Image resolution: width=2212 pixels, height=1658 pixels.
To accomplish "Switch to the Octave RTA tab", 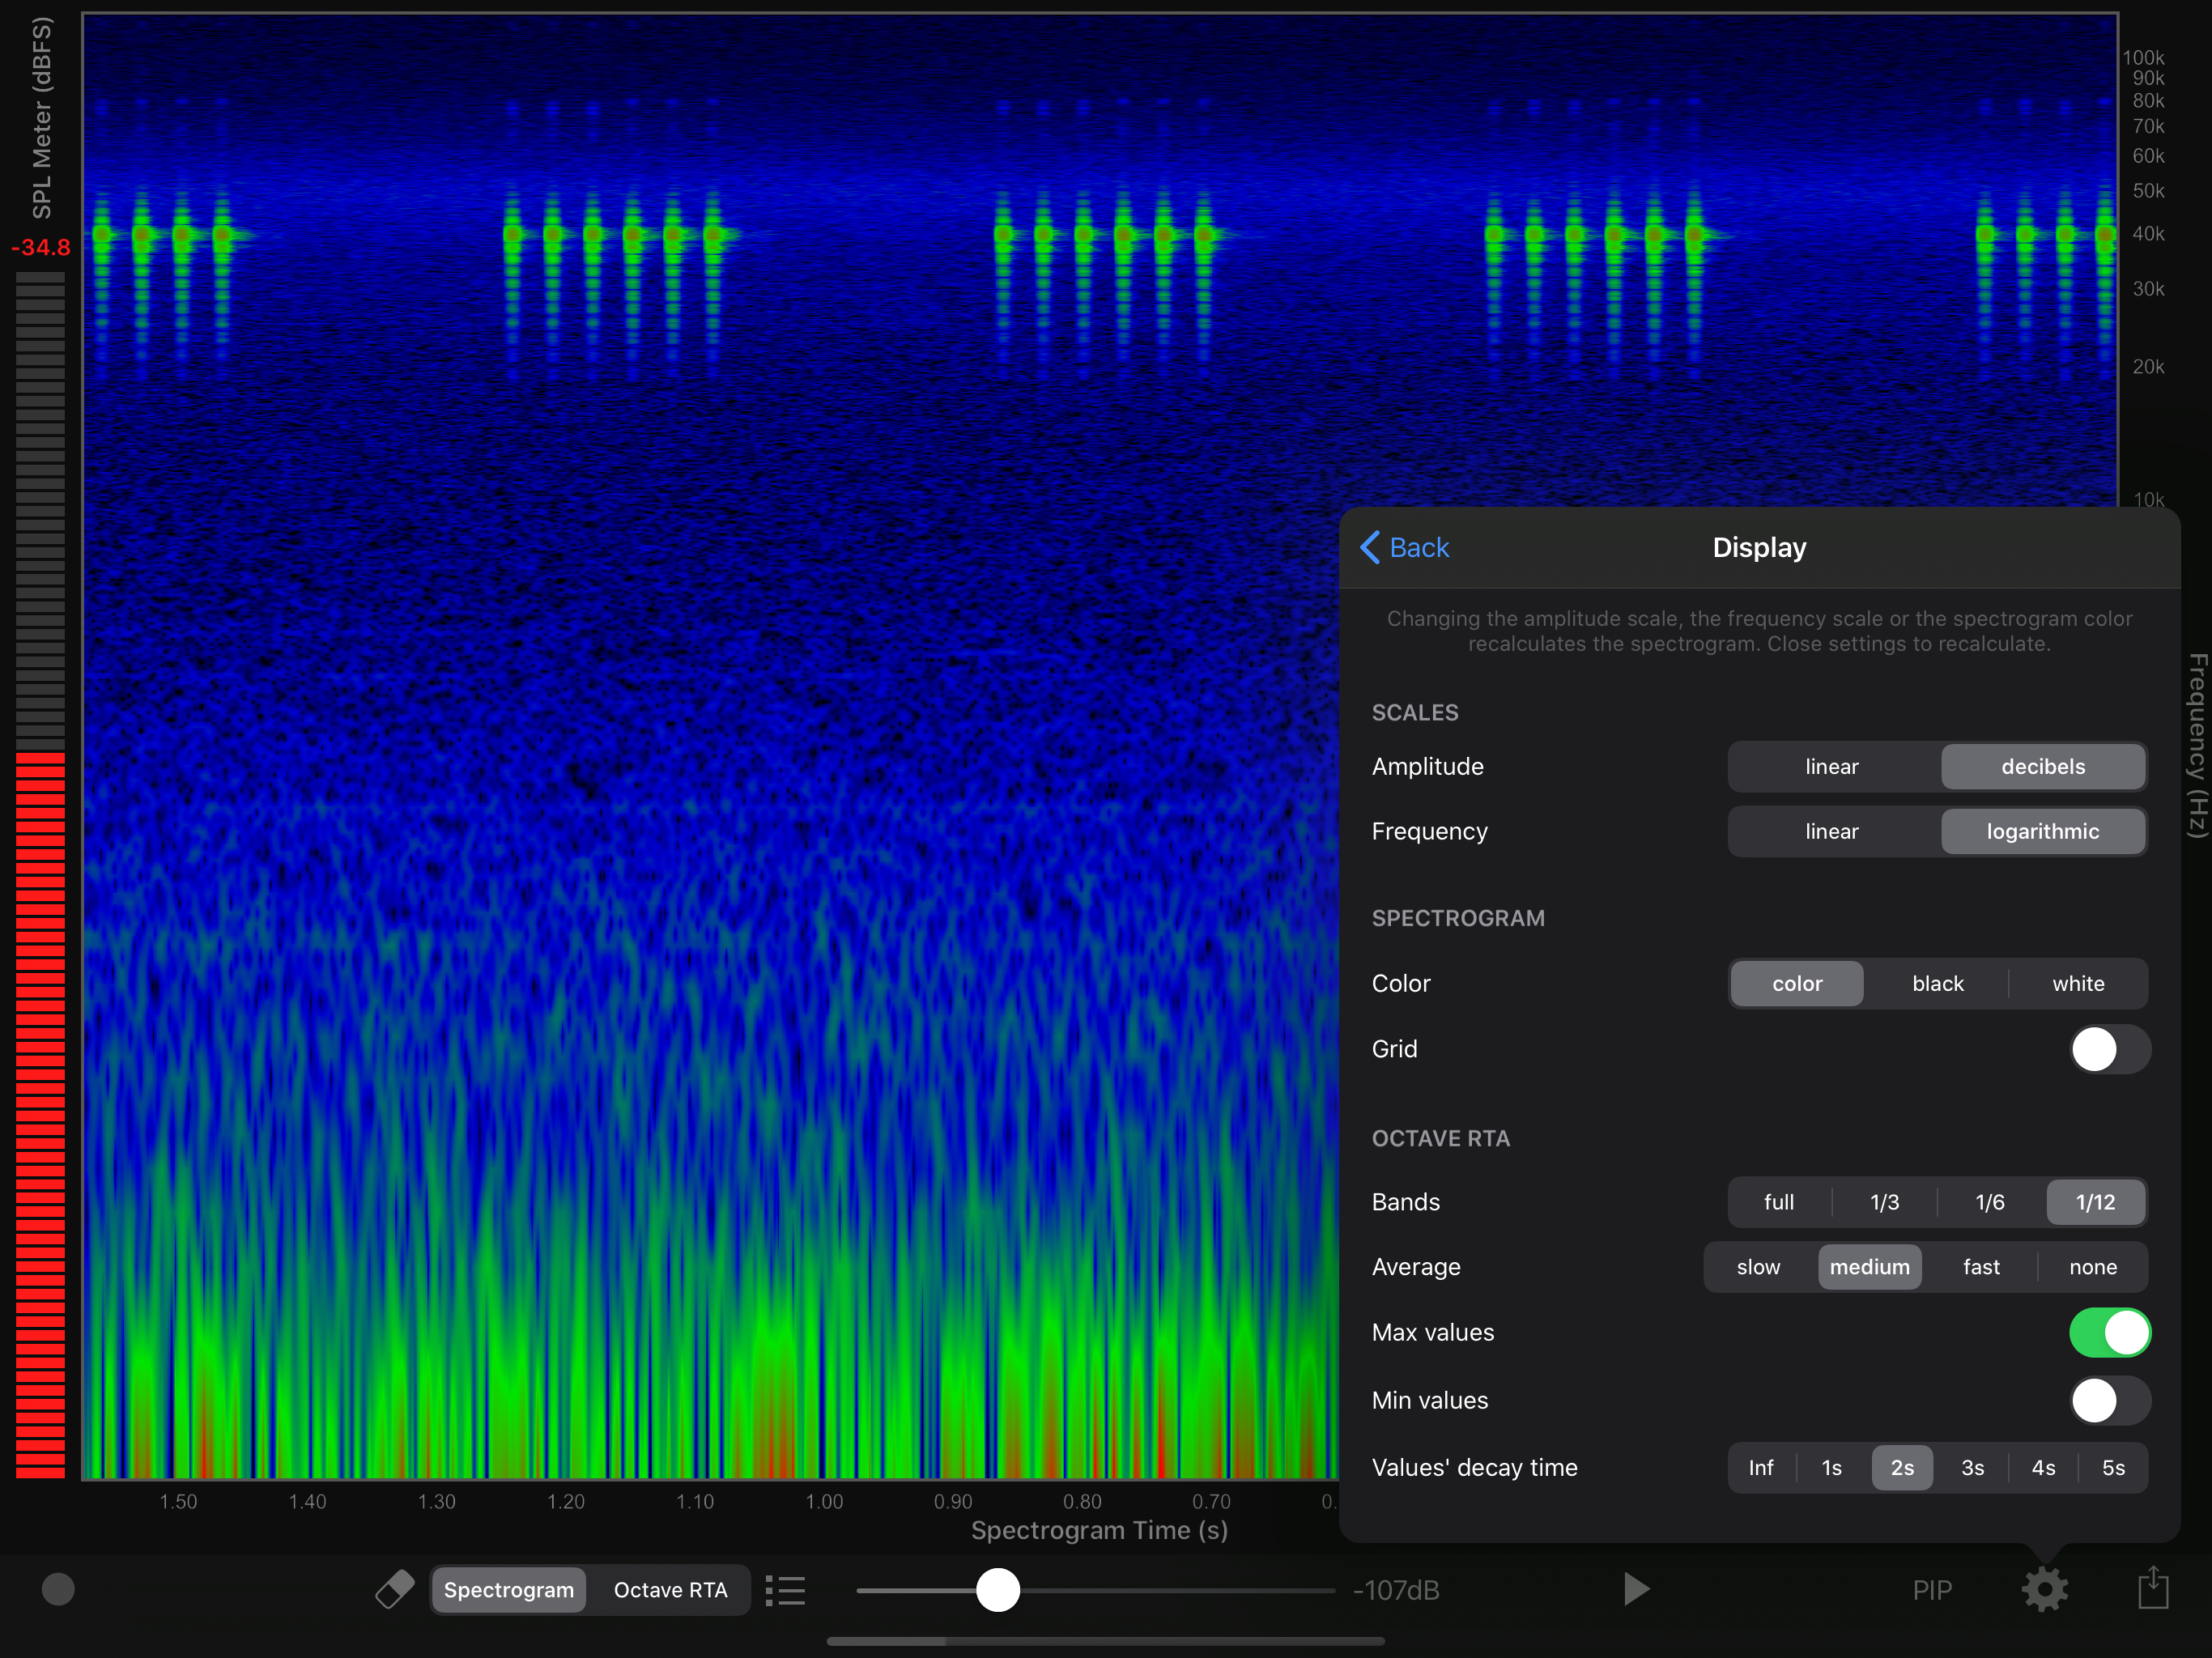I will click(670, 1590).
